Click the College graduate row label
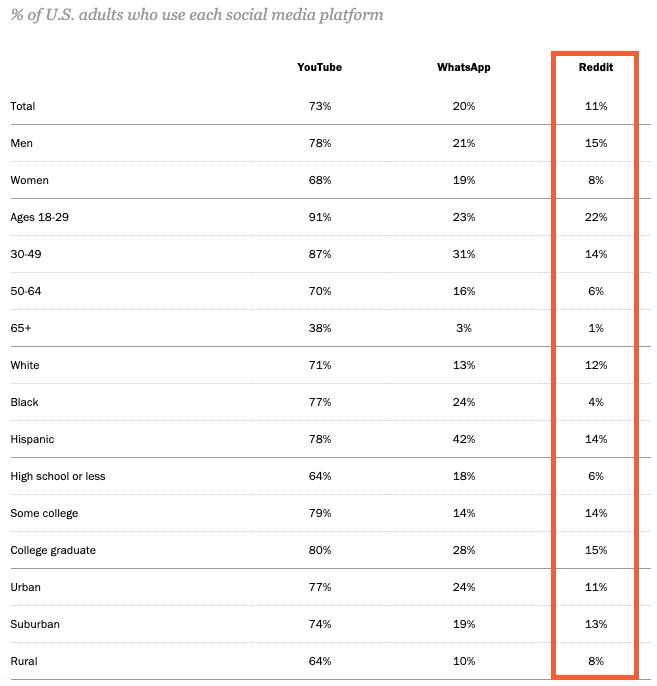657x686 pixels. click(53, 550)
